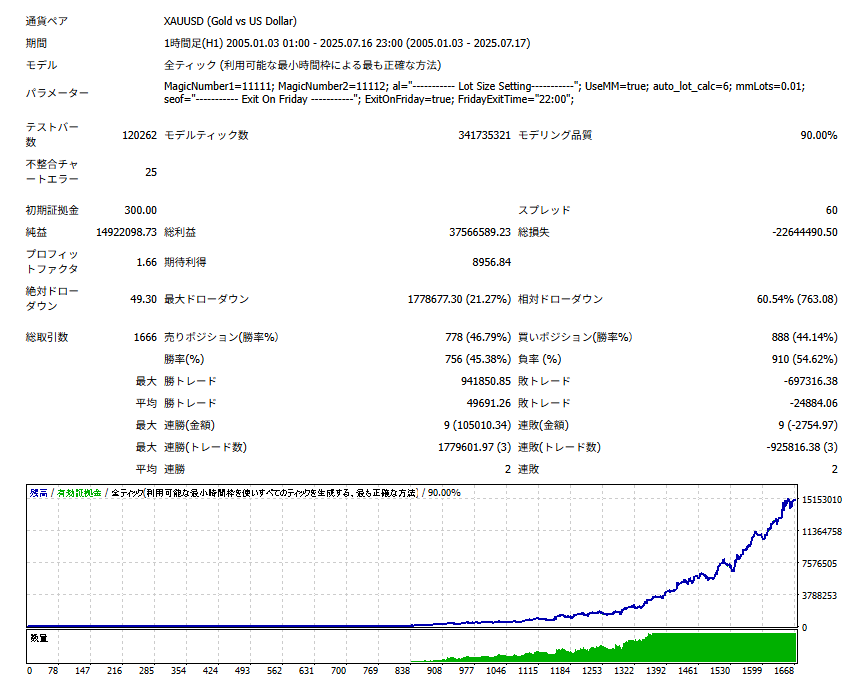Viewport: 853px width, 682px height.
Task: Click the balance curve peak near 15153010
Action: (x=788, y=500)
